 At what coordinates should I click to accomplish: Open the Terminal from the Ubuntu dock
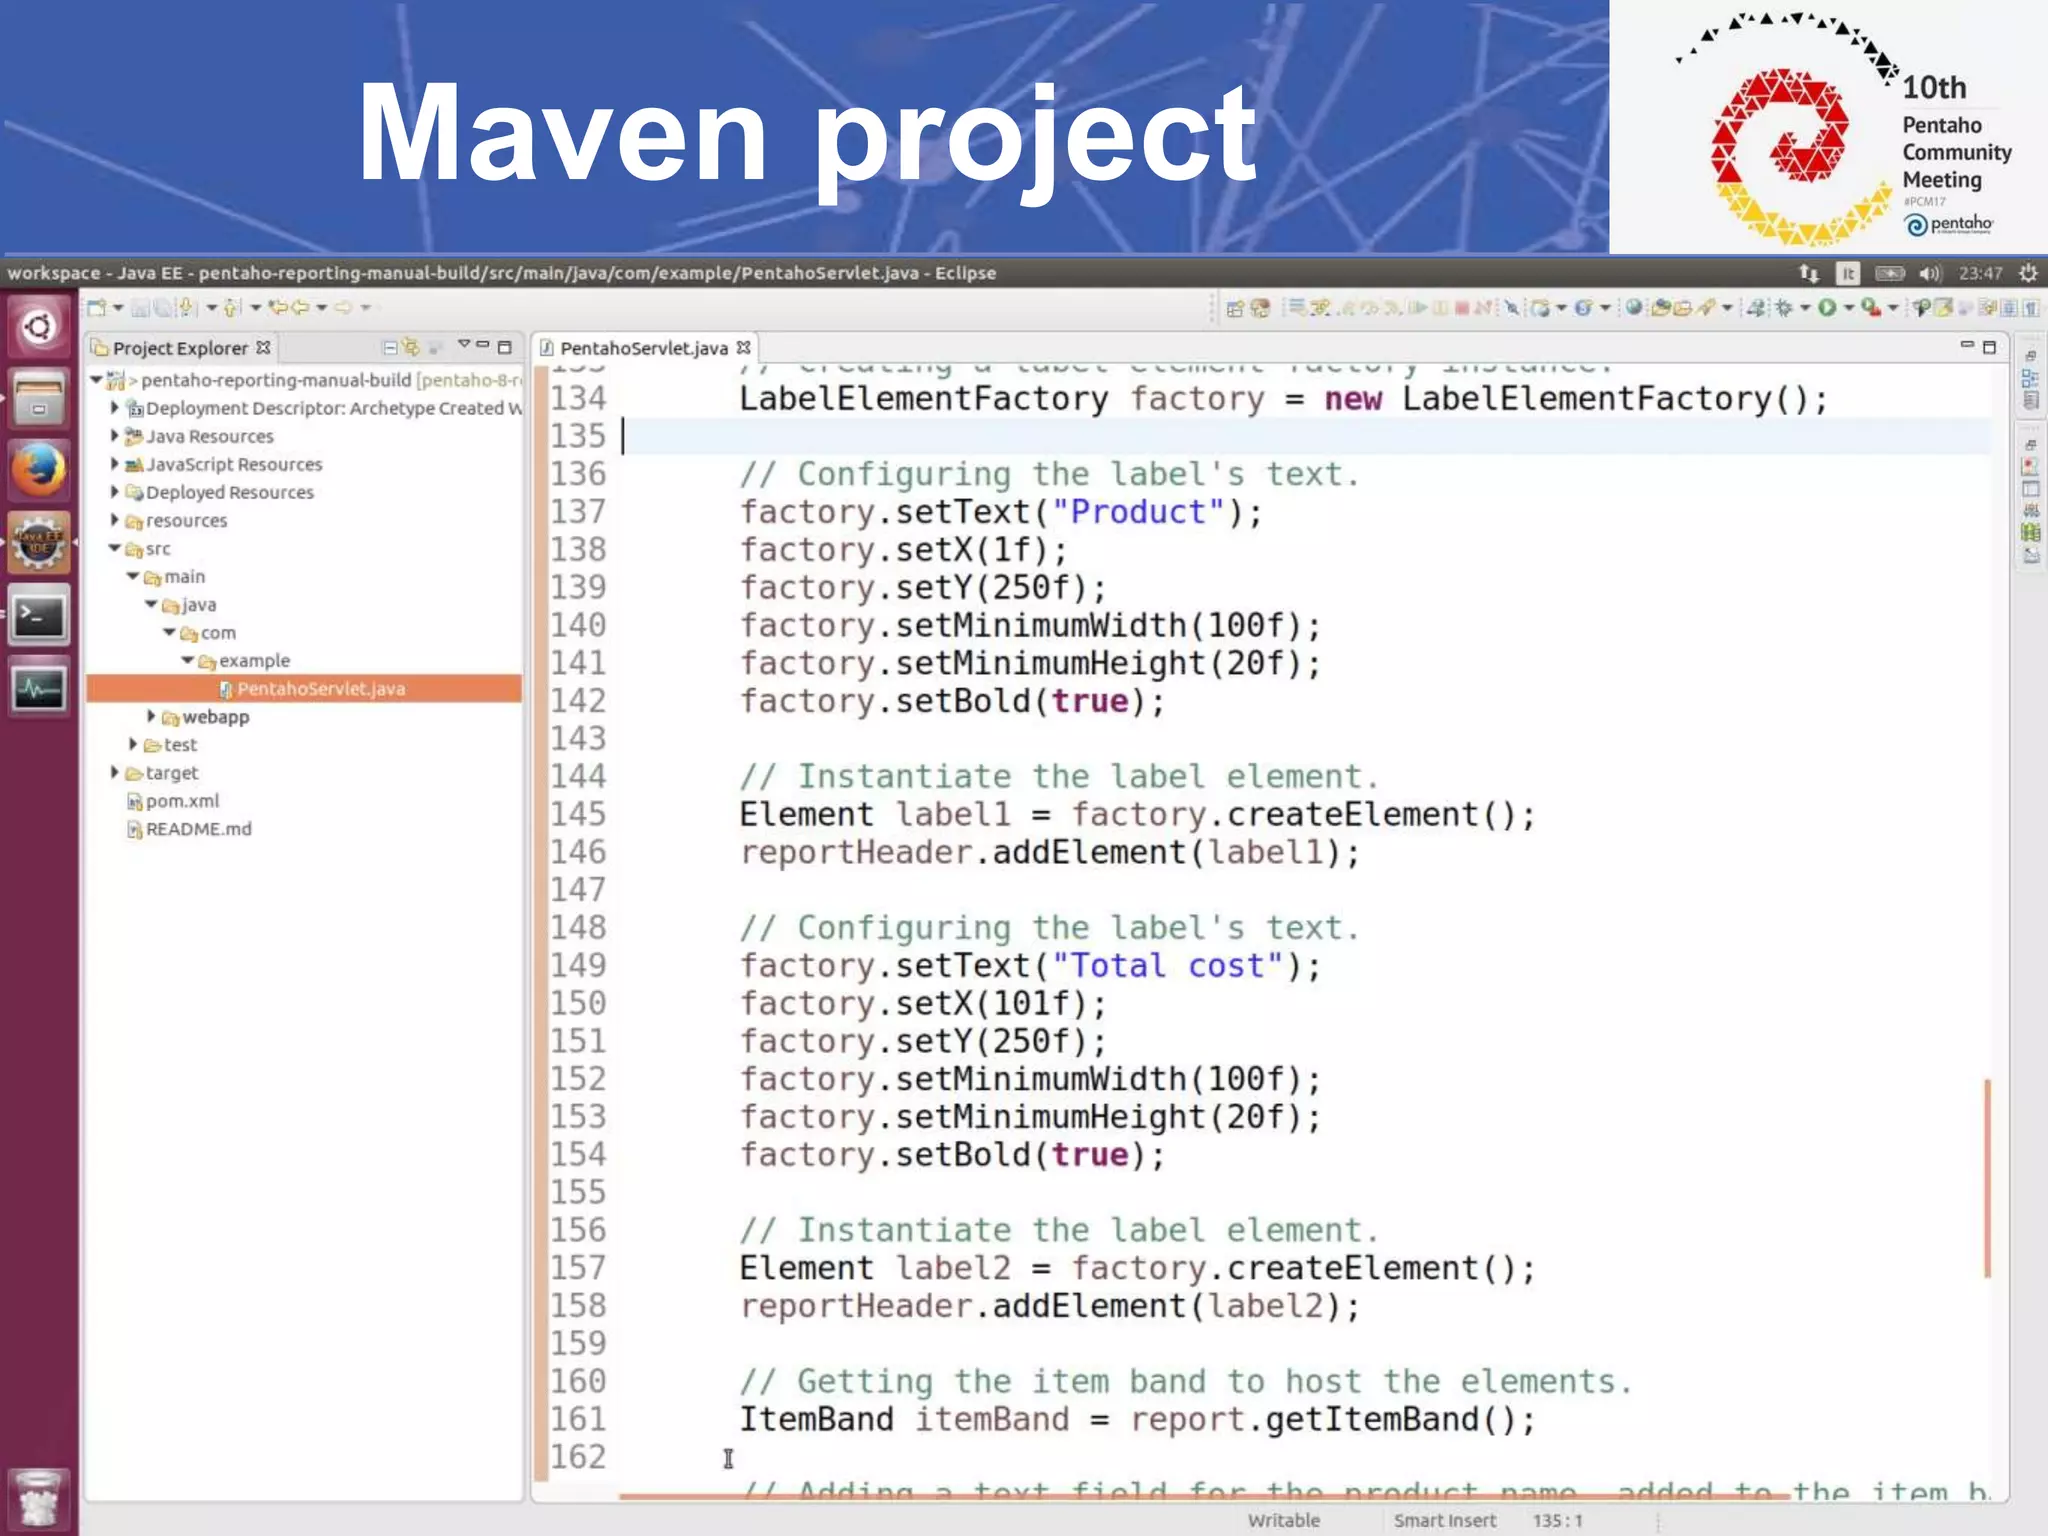39,616
